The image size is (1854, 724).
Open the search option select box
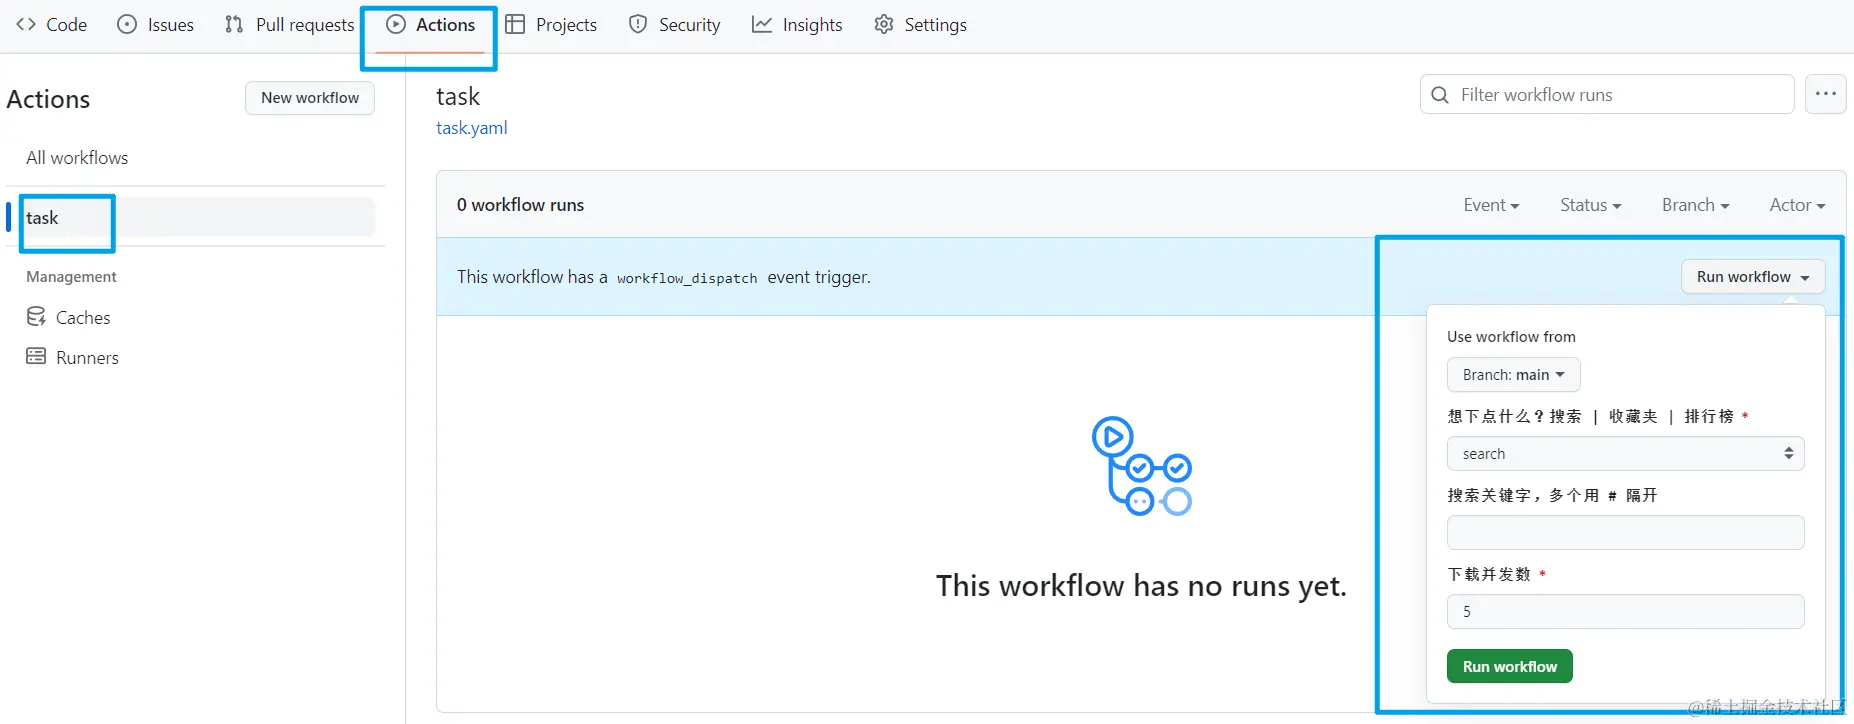click(1625, 454)
